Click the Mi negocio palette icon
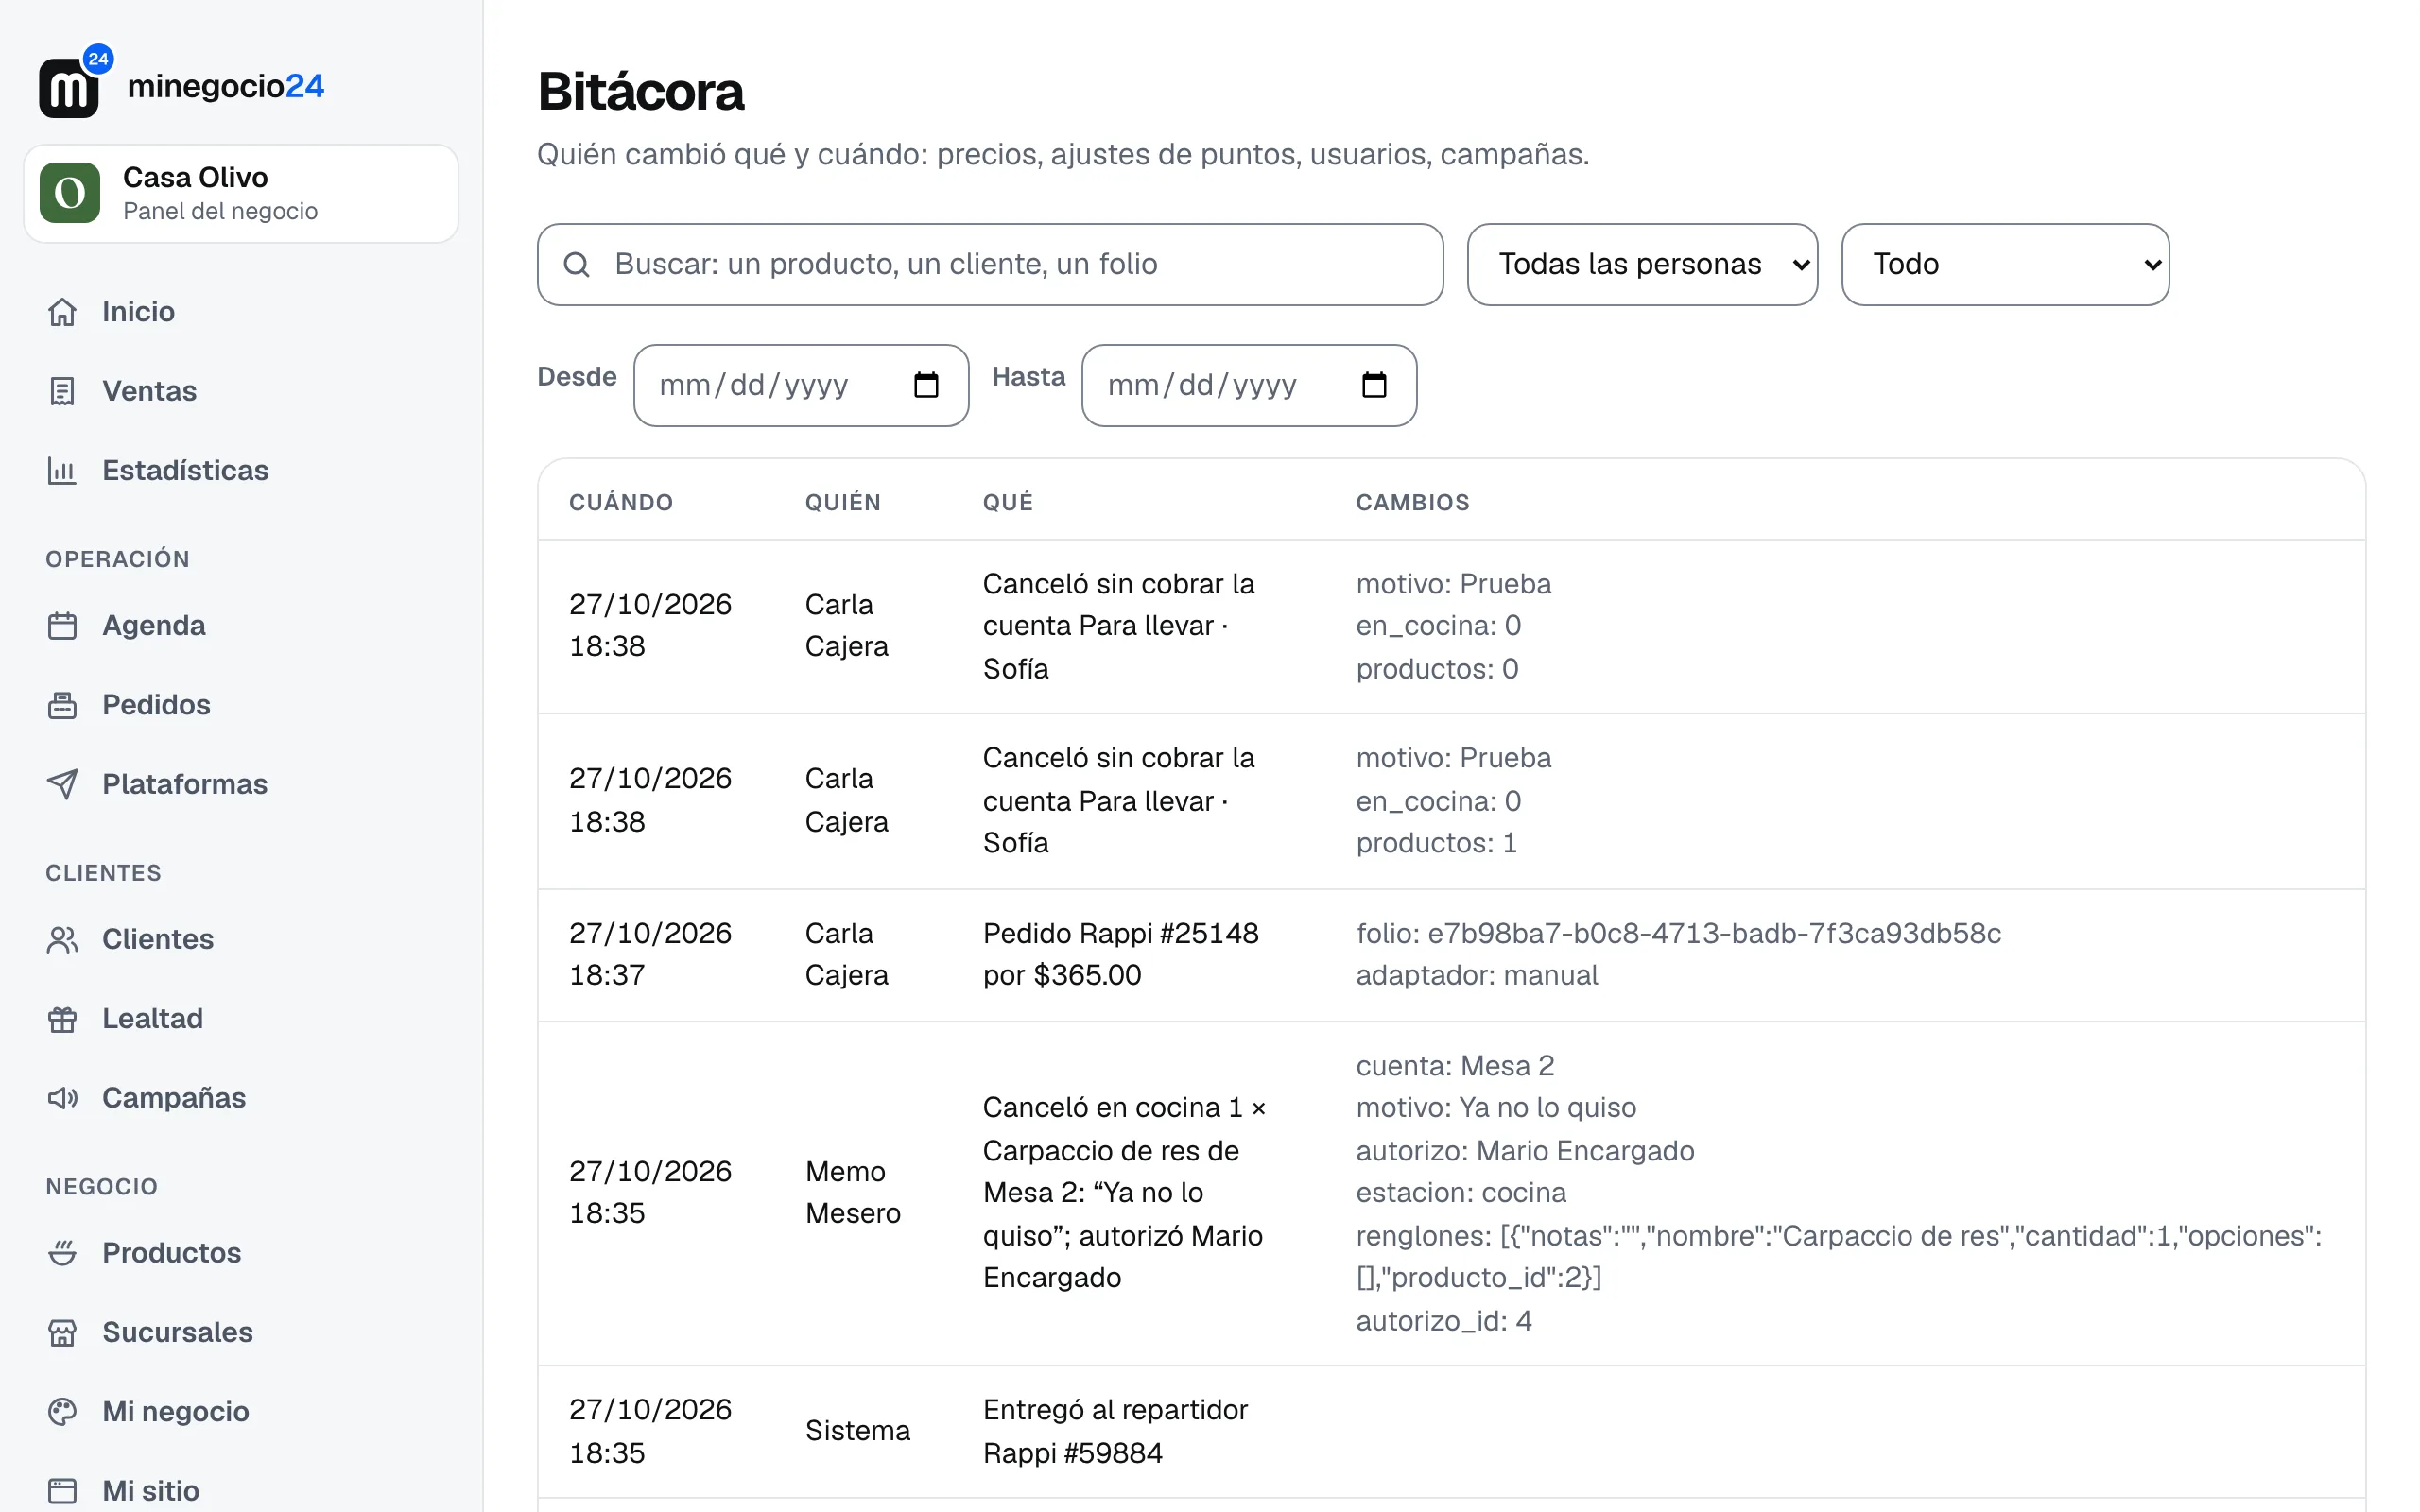 pyautogui.click(x=62, y=1412)
